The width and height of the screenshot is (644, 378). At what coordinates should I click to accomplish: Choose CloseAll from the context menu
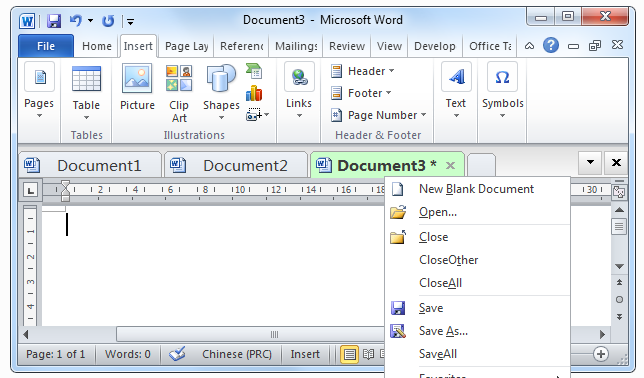click(x=440, y=283)
